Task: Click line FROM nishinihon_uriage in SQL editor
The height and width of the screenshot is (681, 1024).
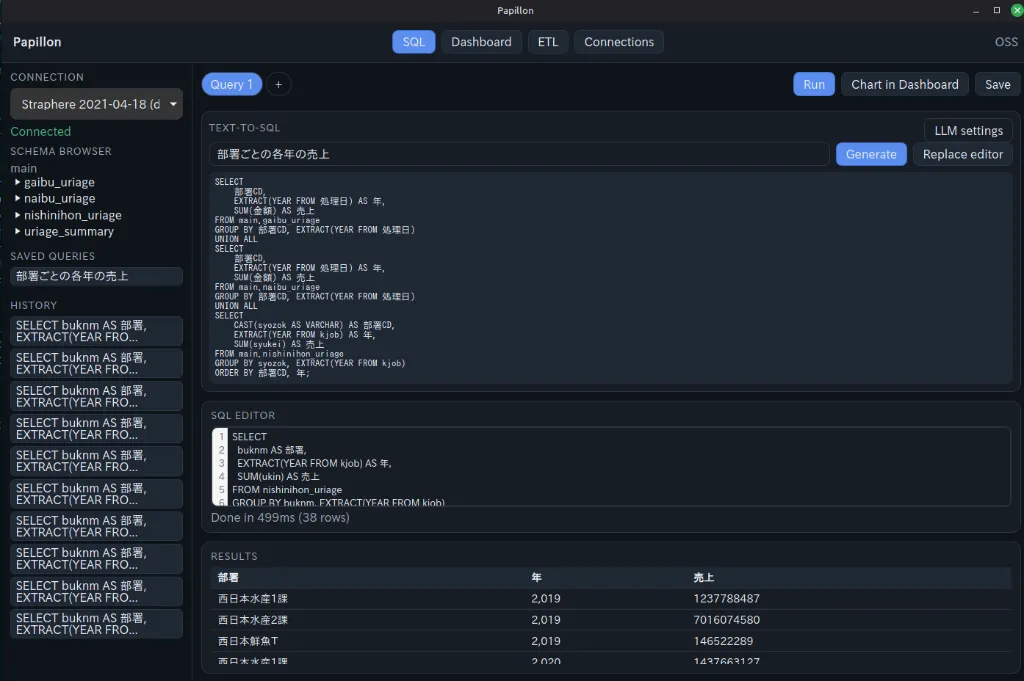Action: pyautogui.click(x=287, y=490)
